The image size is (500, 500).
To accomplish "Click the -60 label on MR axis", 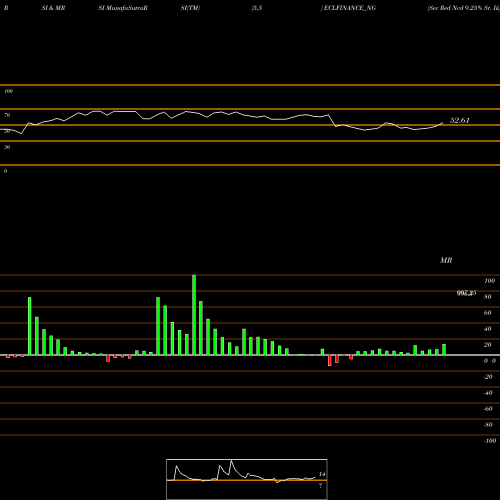I will pos(488,409).
